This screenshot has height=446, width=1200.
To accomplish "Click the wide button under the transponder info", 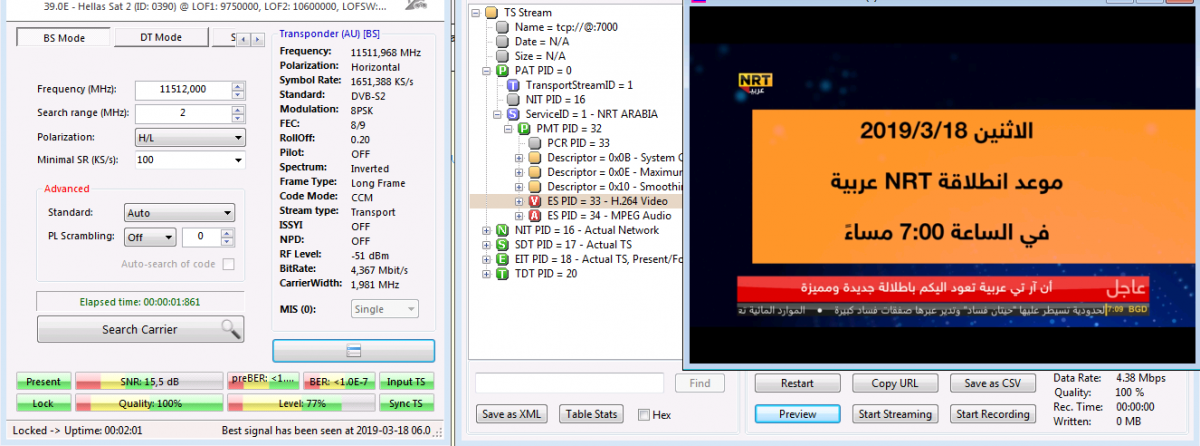I will point(353,350).
